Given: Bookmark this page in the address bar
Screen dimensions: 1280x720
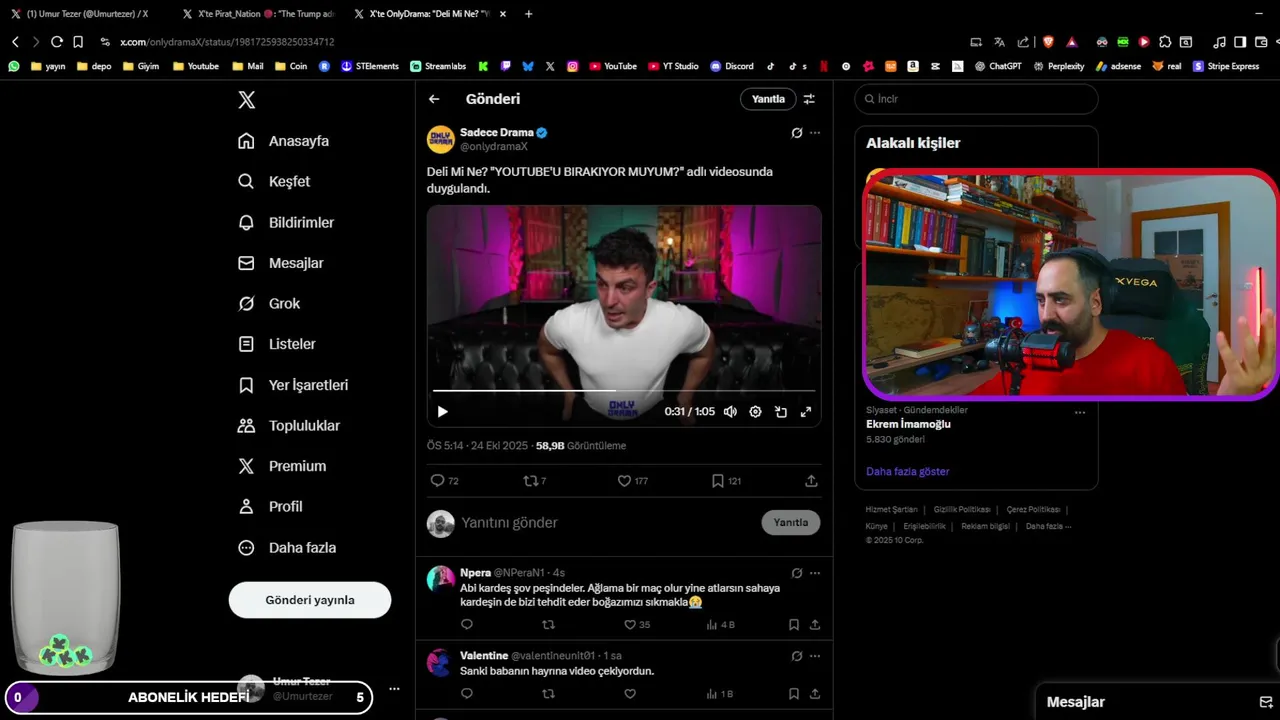Looking at the screenshot, I should tap(78, 42).
